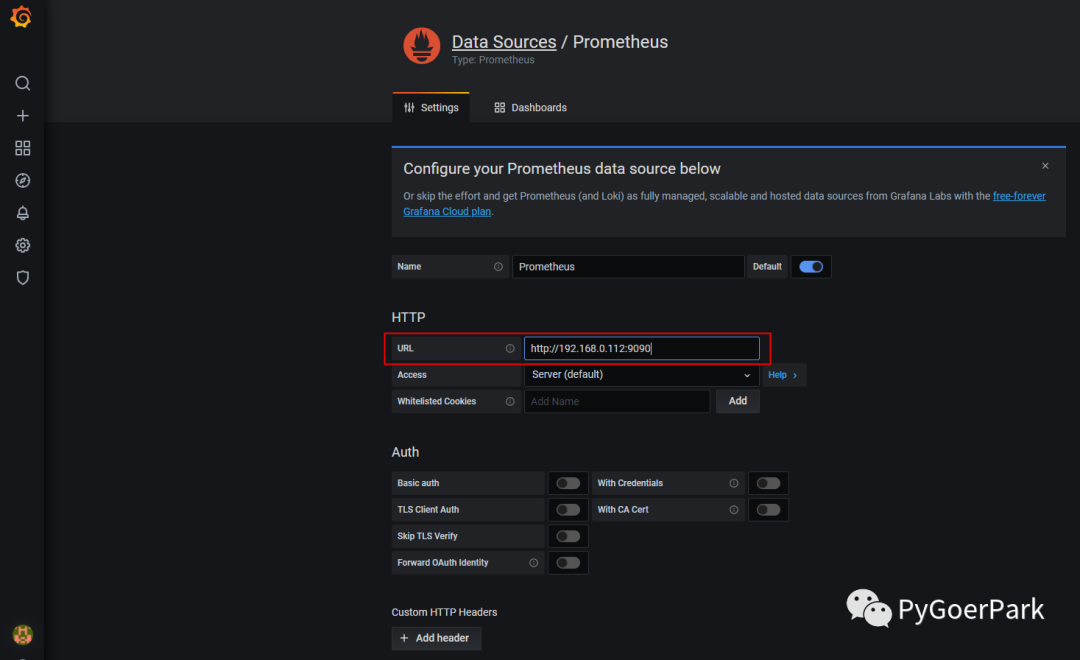Click info icon next to Name field
Image resolution: width=1080 pixels, height=660 pixels.
point(498,267)
